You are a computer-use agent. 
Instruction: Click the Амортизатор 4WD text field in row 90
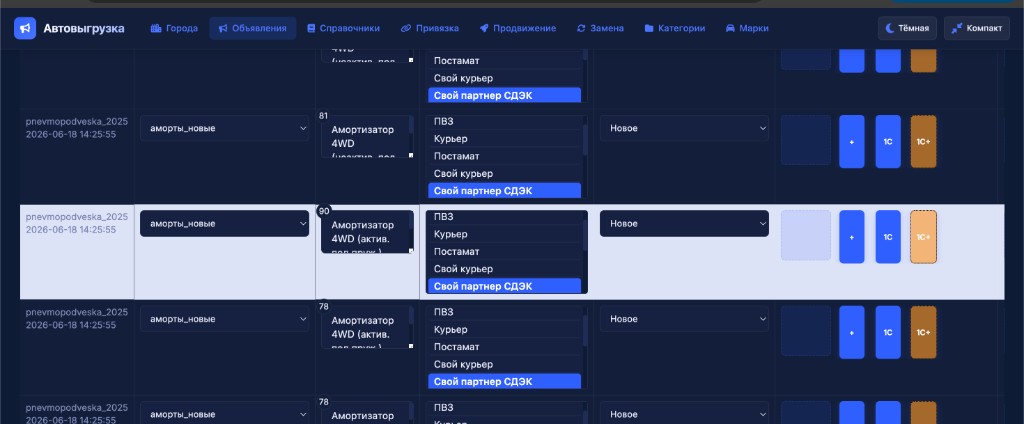367,231
